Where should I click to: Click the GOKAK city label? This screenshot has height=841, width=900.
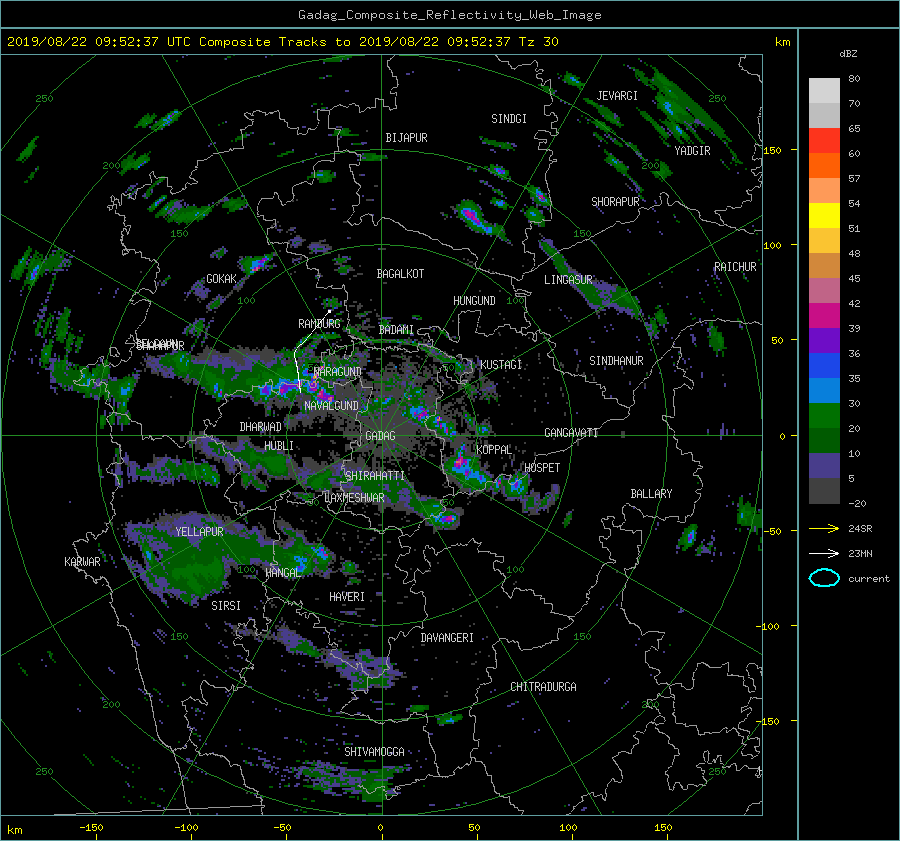pyautogui.click(x=221, y=279)
